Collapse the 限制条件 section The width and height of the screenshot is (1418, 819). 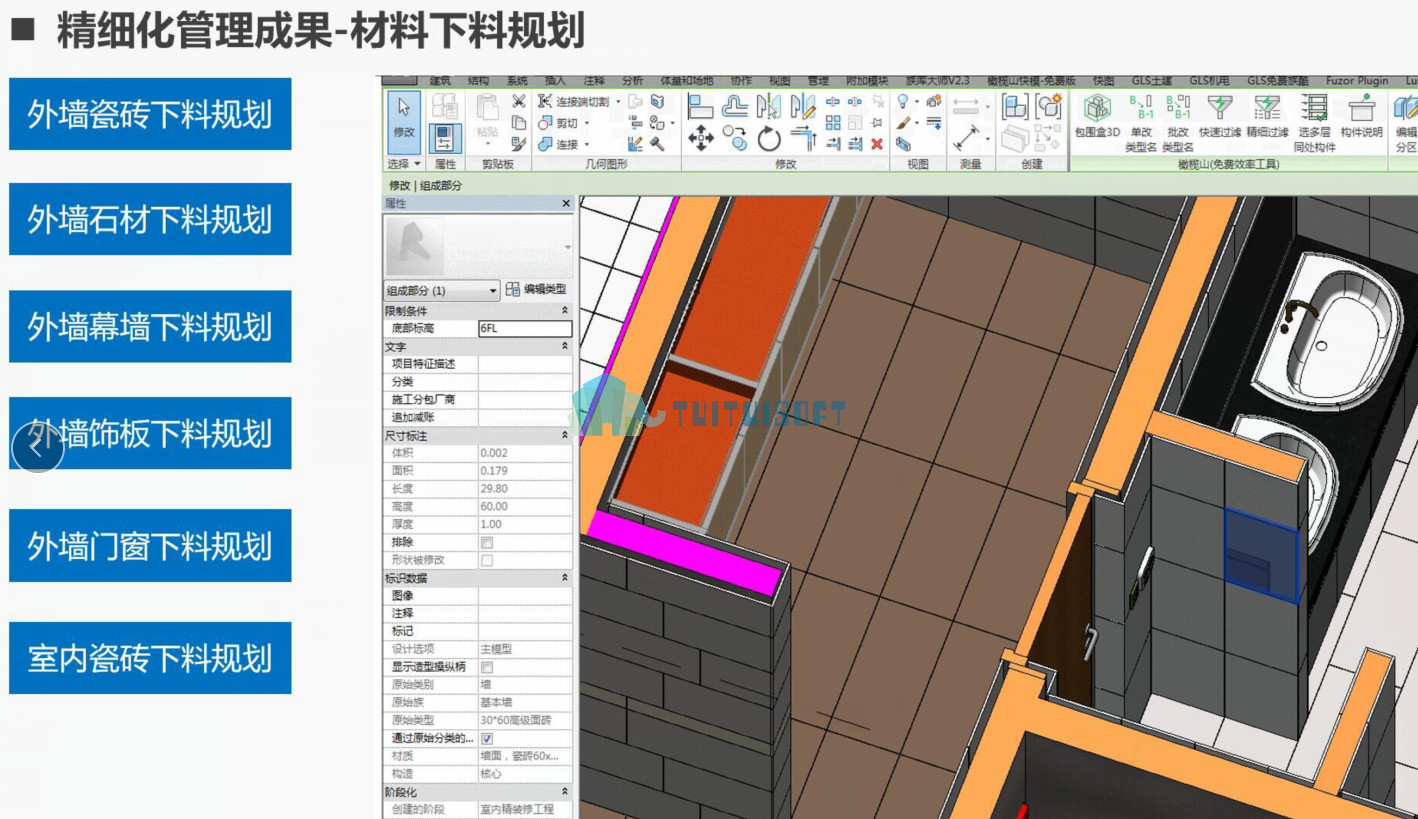click(565, 311)
